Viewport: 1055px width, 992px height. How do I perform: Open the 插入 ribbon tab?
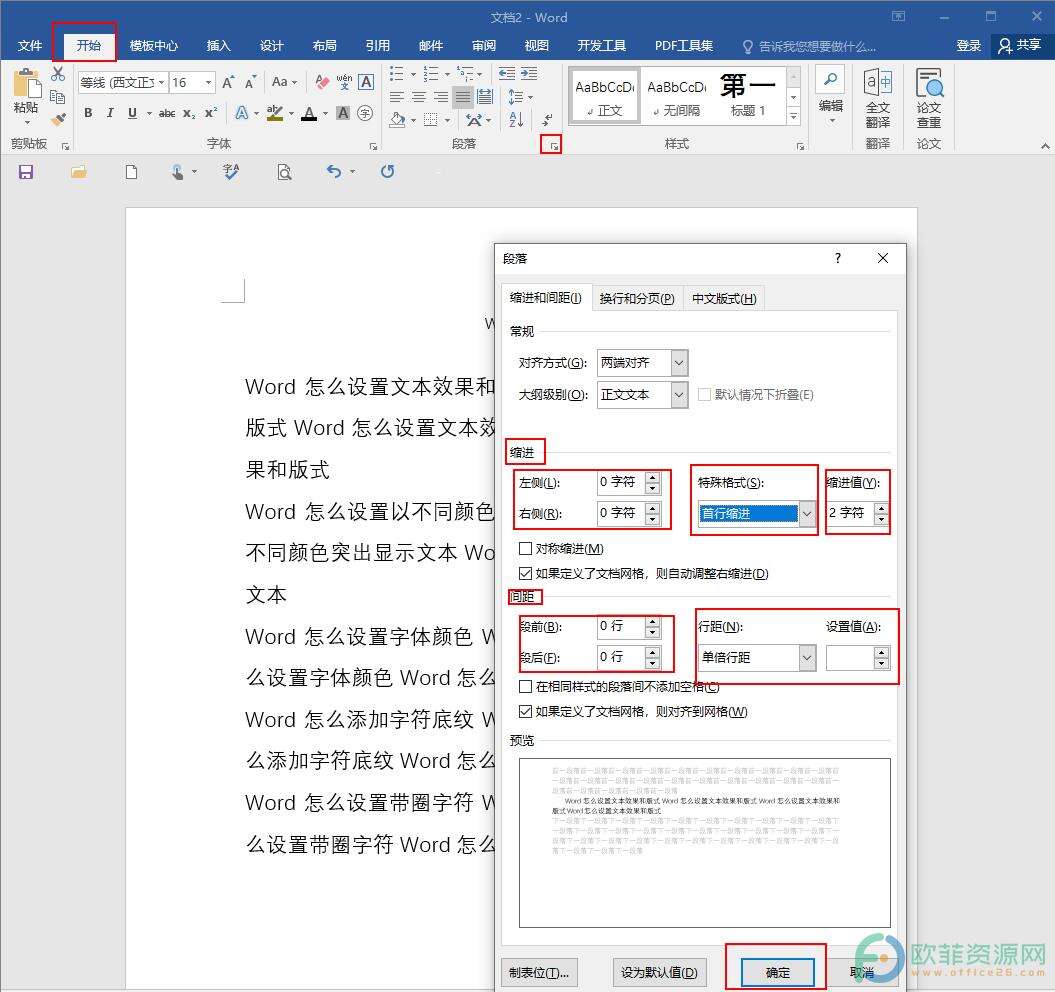[x=218, y=46]
